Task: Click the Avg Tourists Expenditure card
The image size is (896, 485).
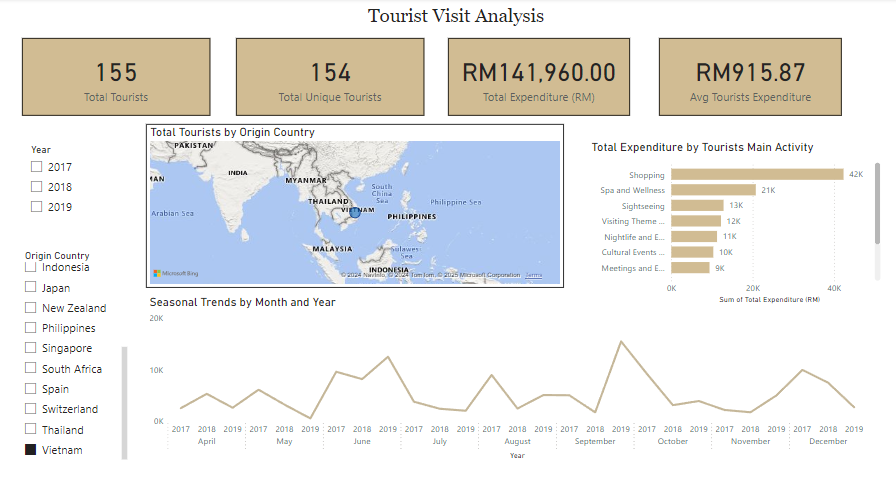Action: (x=750, y=77)
